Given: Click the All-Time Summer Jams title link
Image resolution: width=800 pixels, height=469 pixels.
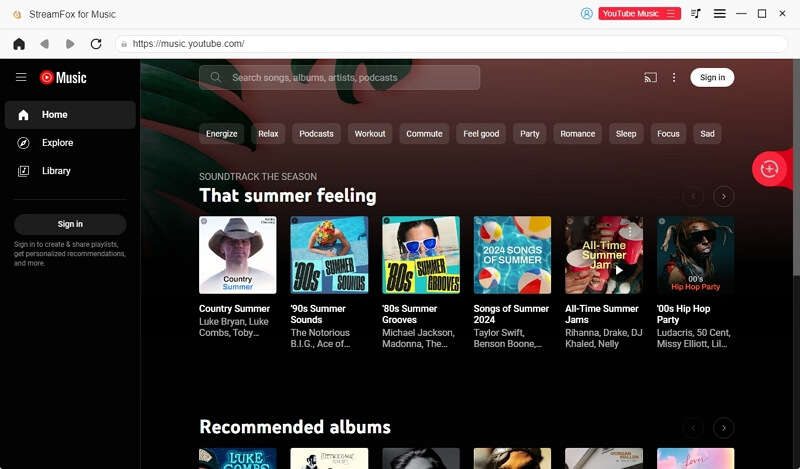Looking at the screenshot, I should (602, 314).
